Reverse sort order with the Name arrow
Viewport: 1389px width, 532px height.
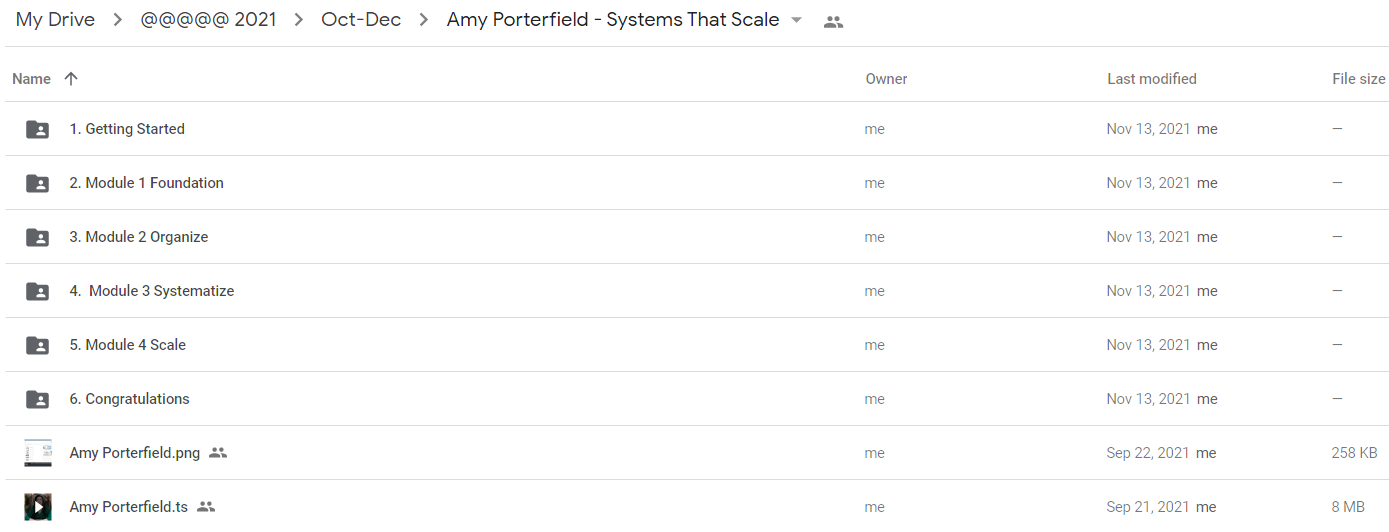70,79
